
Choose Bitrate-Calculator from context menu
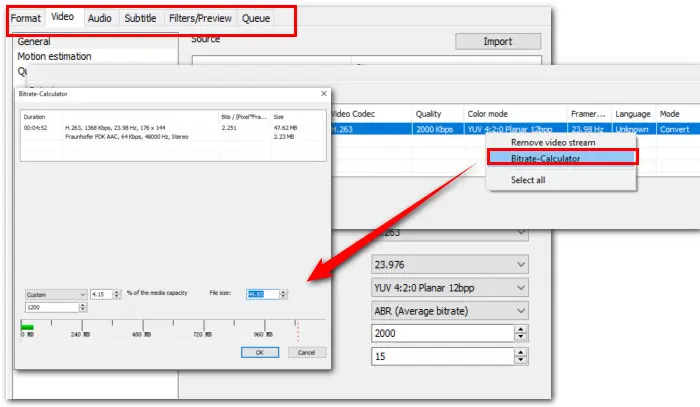tap(562, 158)
